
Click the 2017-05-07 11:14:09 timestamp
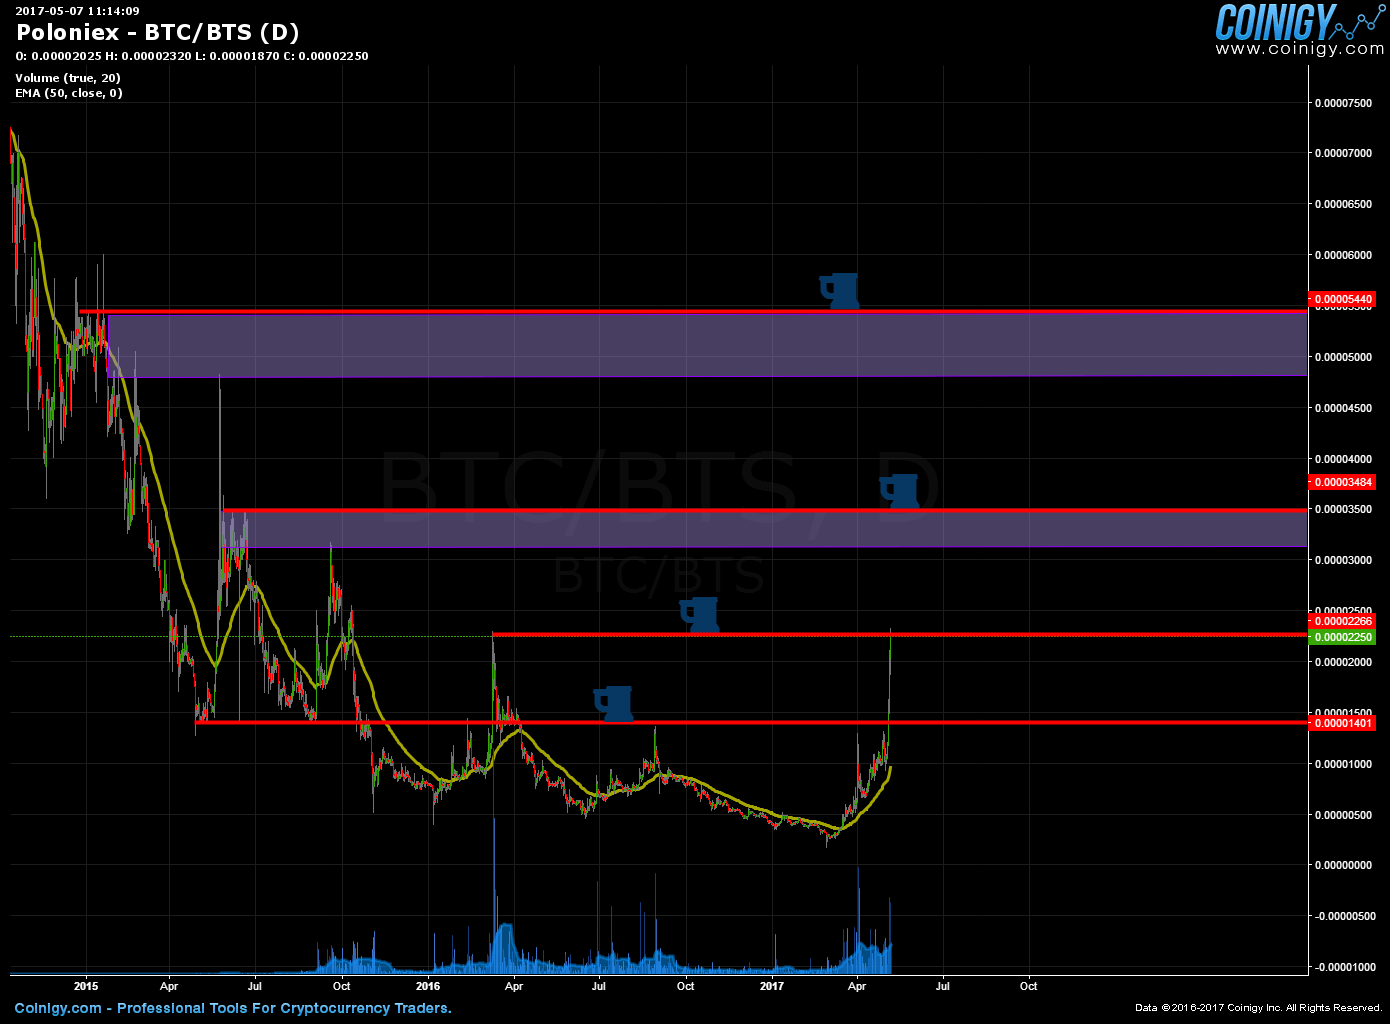[77, 11]
